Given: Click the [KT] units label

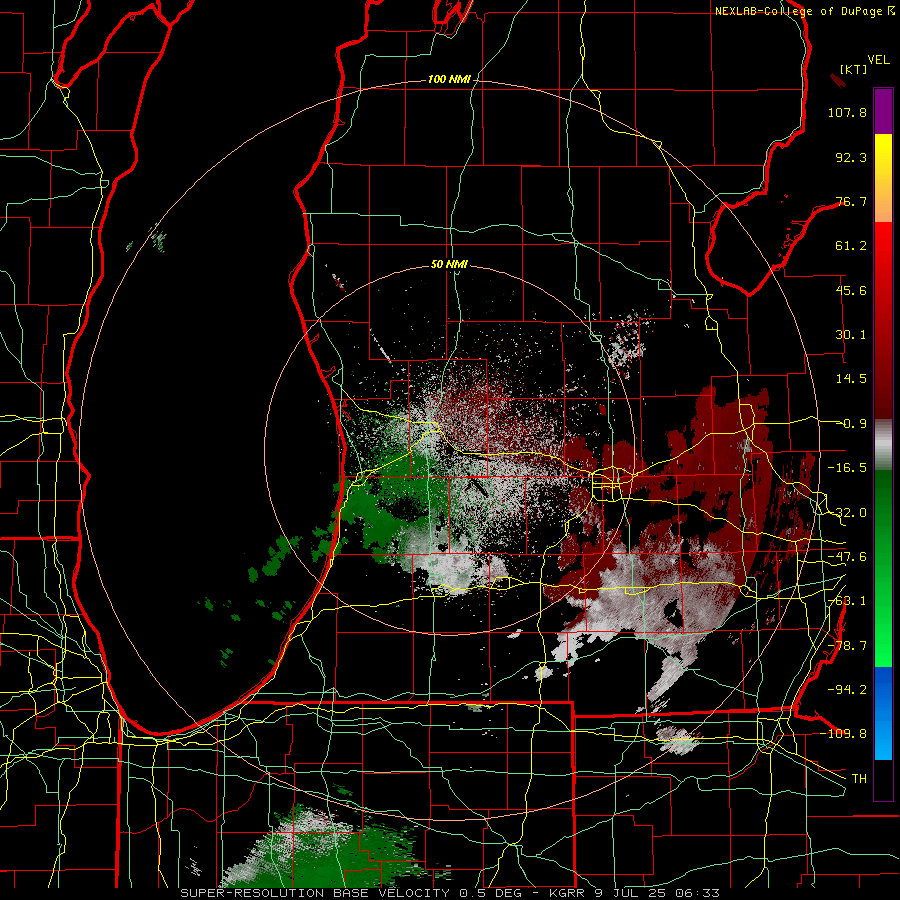Looking at the screenshot, I should coord(854,69).
